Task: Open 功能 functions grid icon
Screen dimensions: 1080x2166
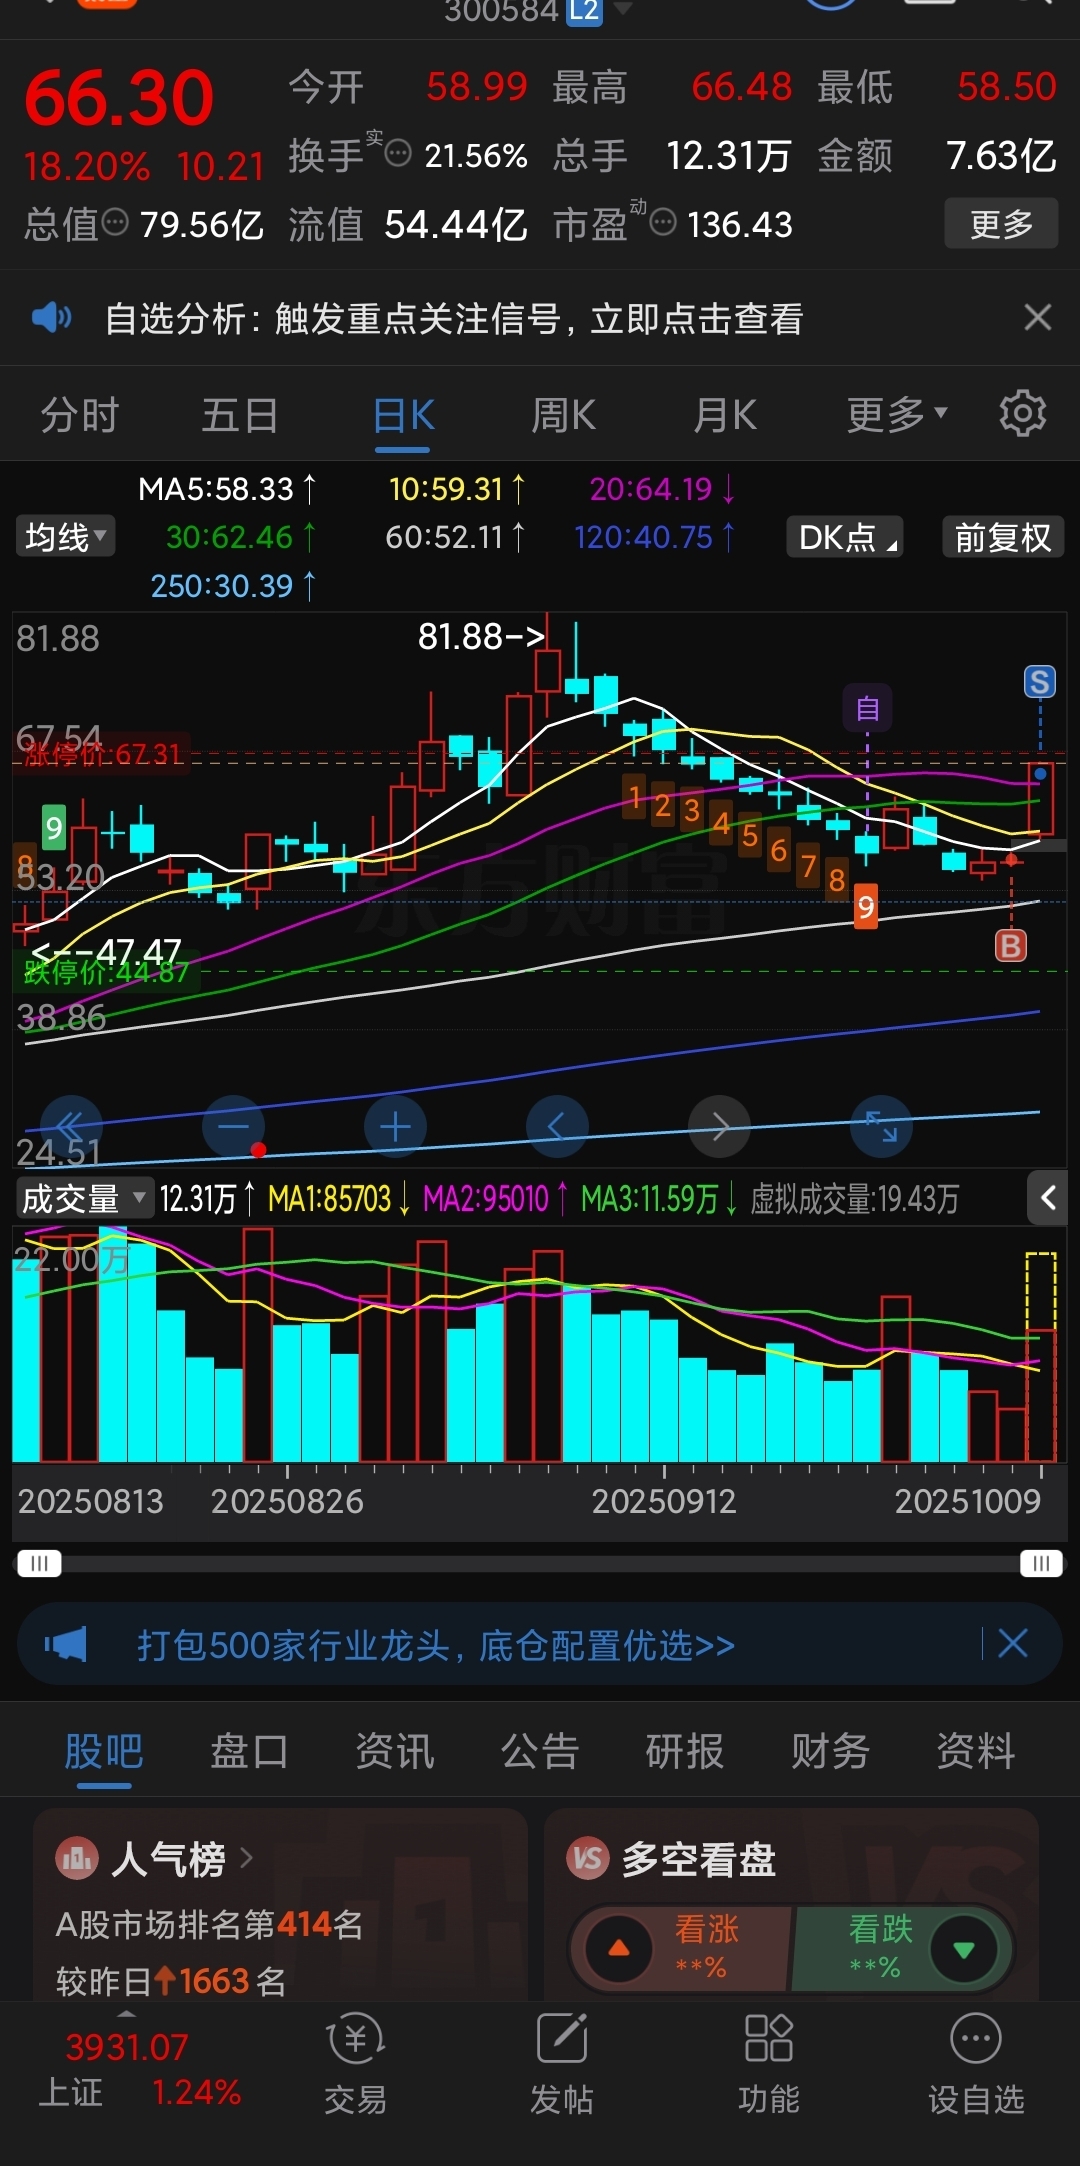Action: click(x=769, y=2037)
